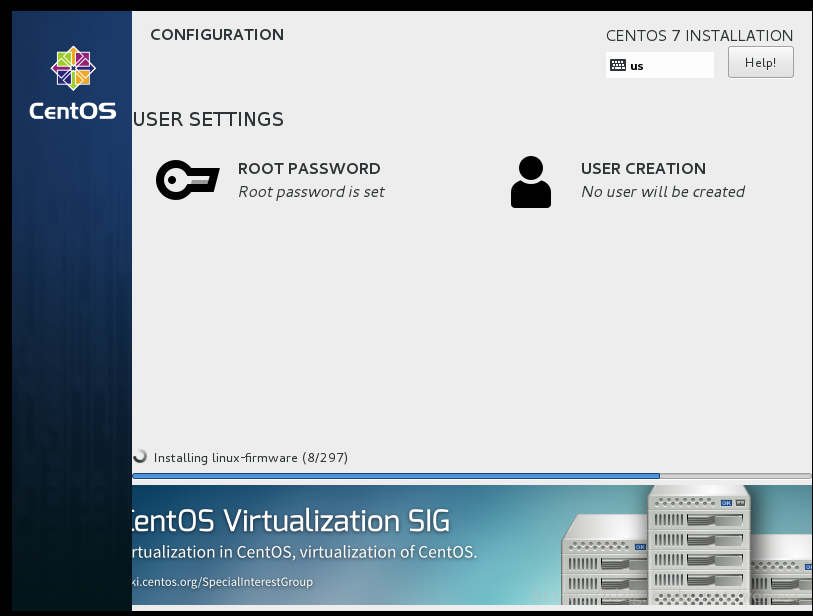Click the root password key icon

188,180
